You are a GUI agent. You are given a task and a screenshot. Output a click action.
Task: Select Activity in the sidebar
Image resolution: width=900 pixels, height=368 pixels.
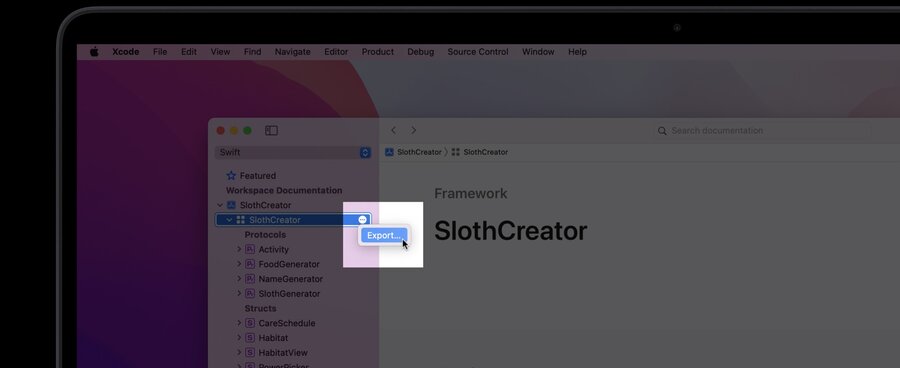click(274, 249)
